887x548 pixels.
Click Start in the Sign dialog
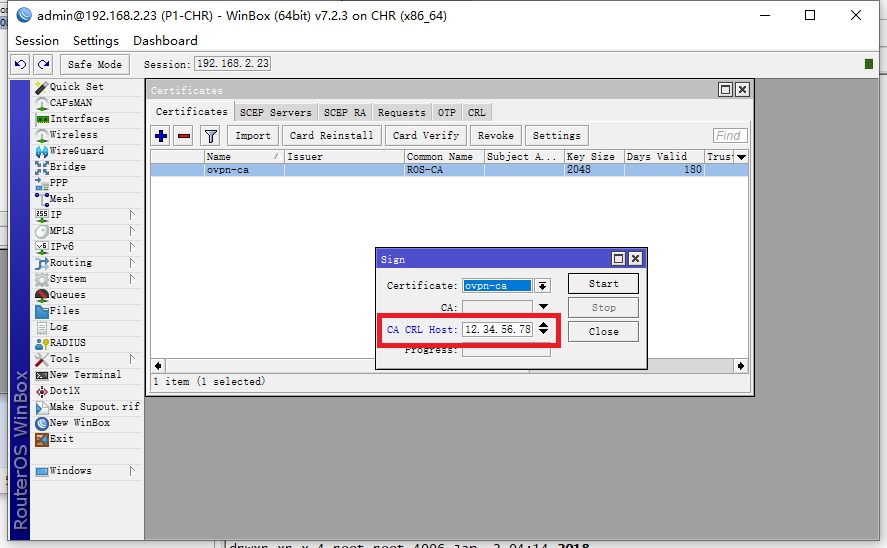click(603, 284)
